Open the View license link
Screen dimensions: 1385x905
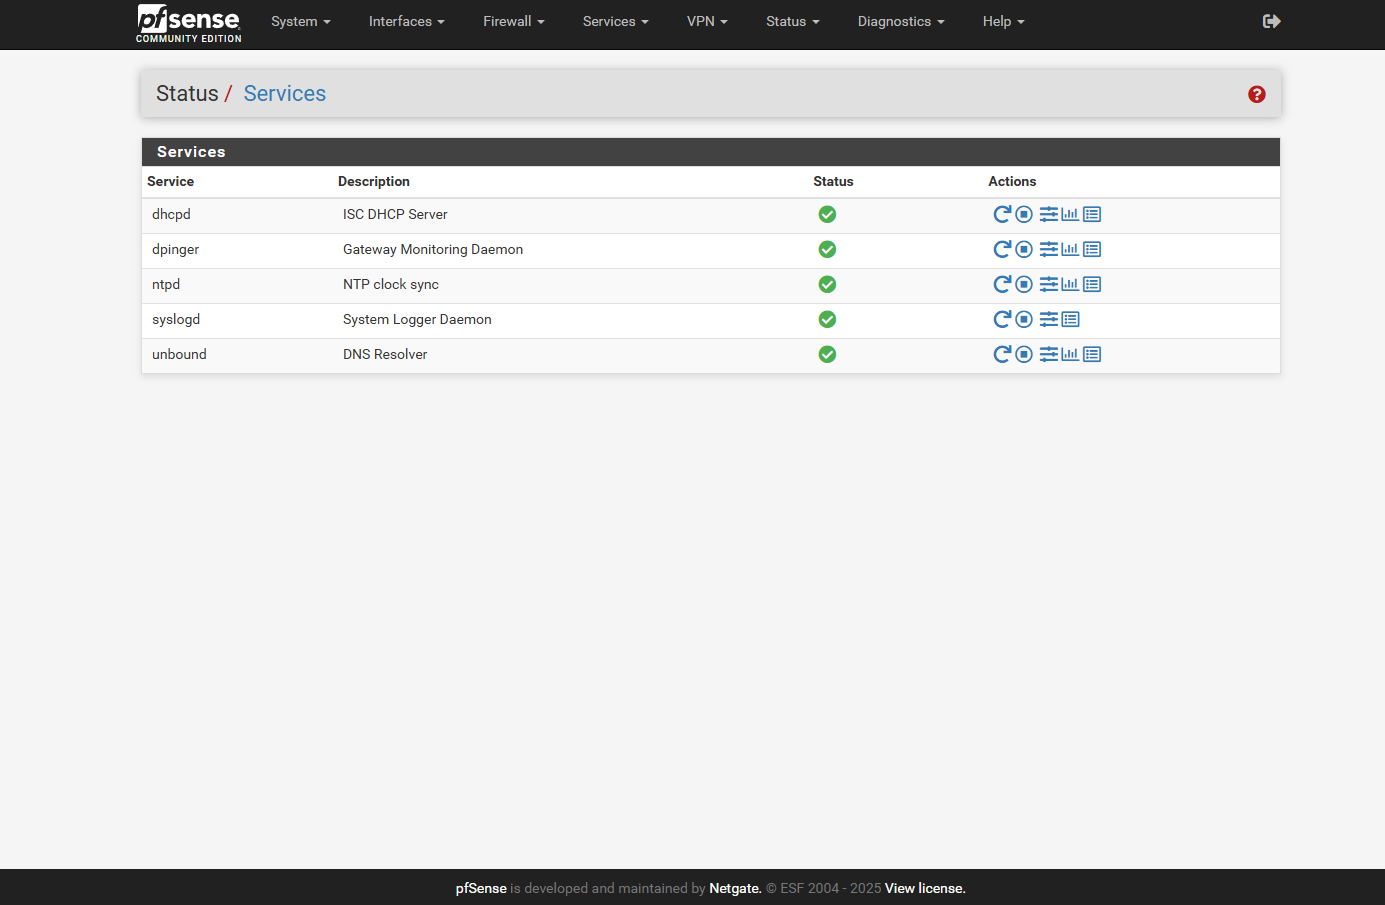coord(925,888)
